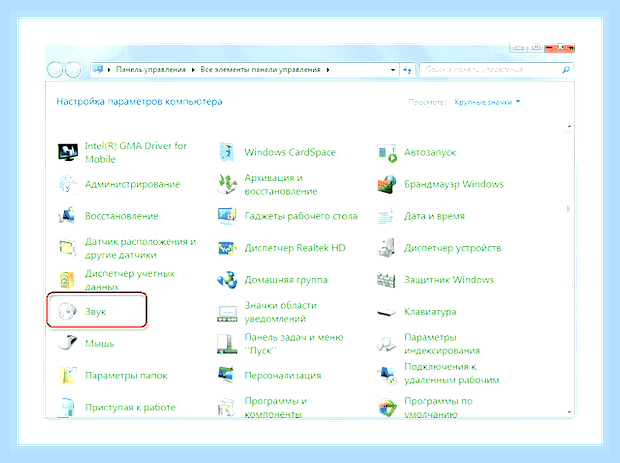Open the Автозапуск icon

[x=387, y=153]
